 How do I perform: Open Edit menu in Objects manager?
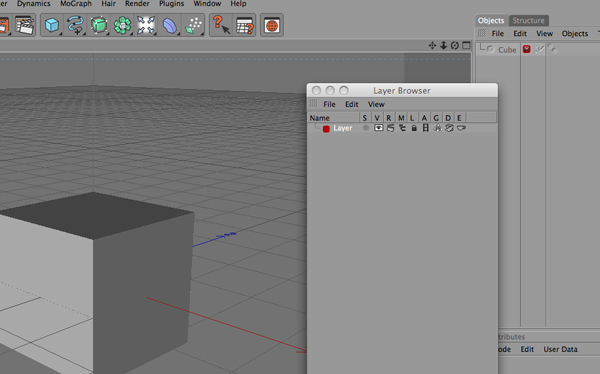point(520,34)
